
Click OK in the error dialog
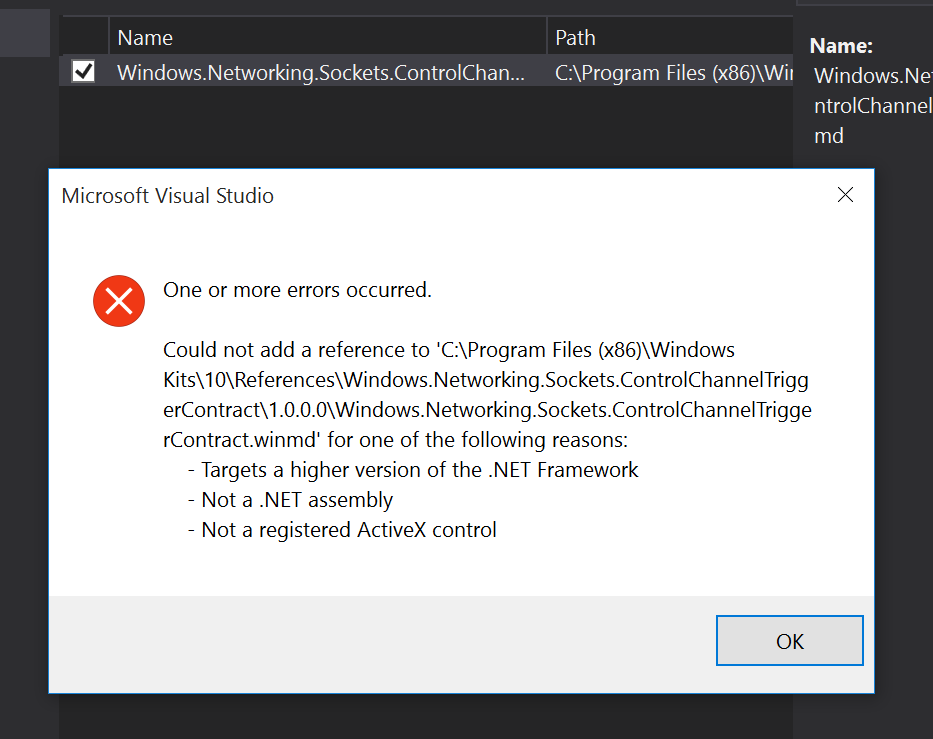coord(790,640)
